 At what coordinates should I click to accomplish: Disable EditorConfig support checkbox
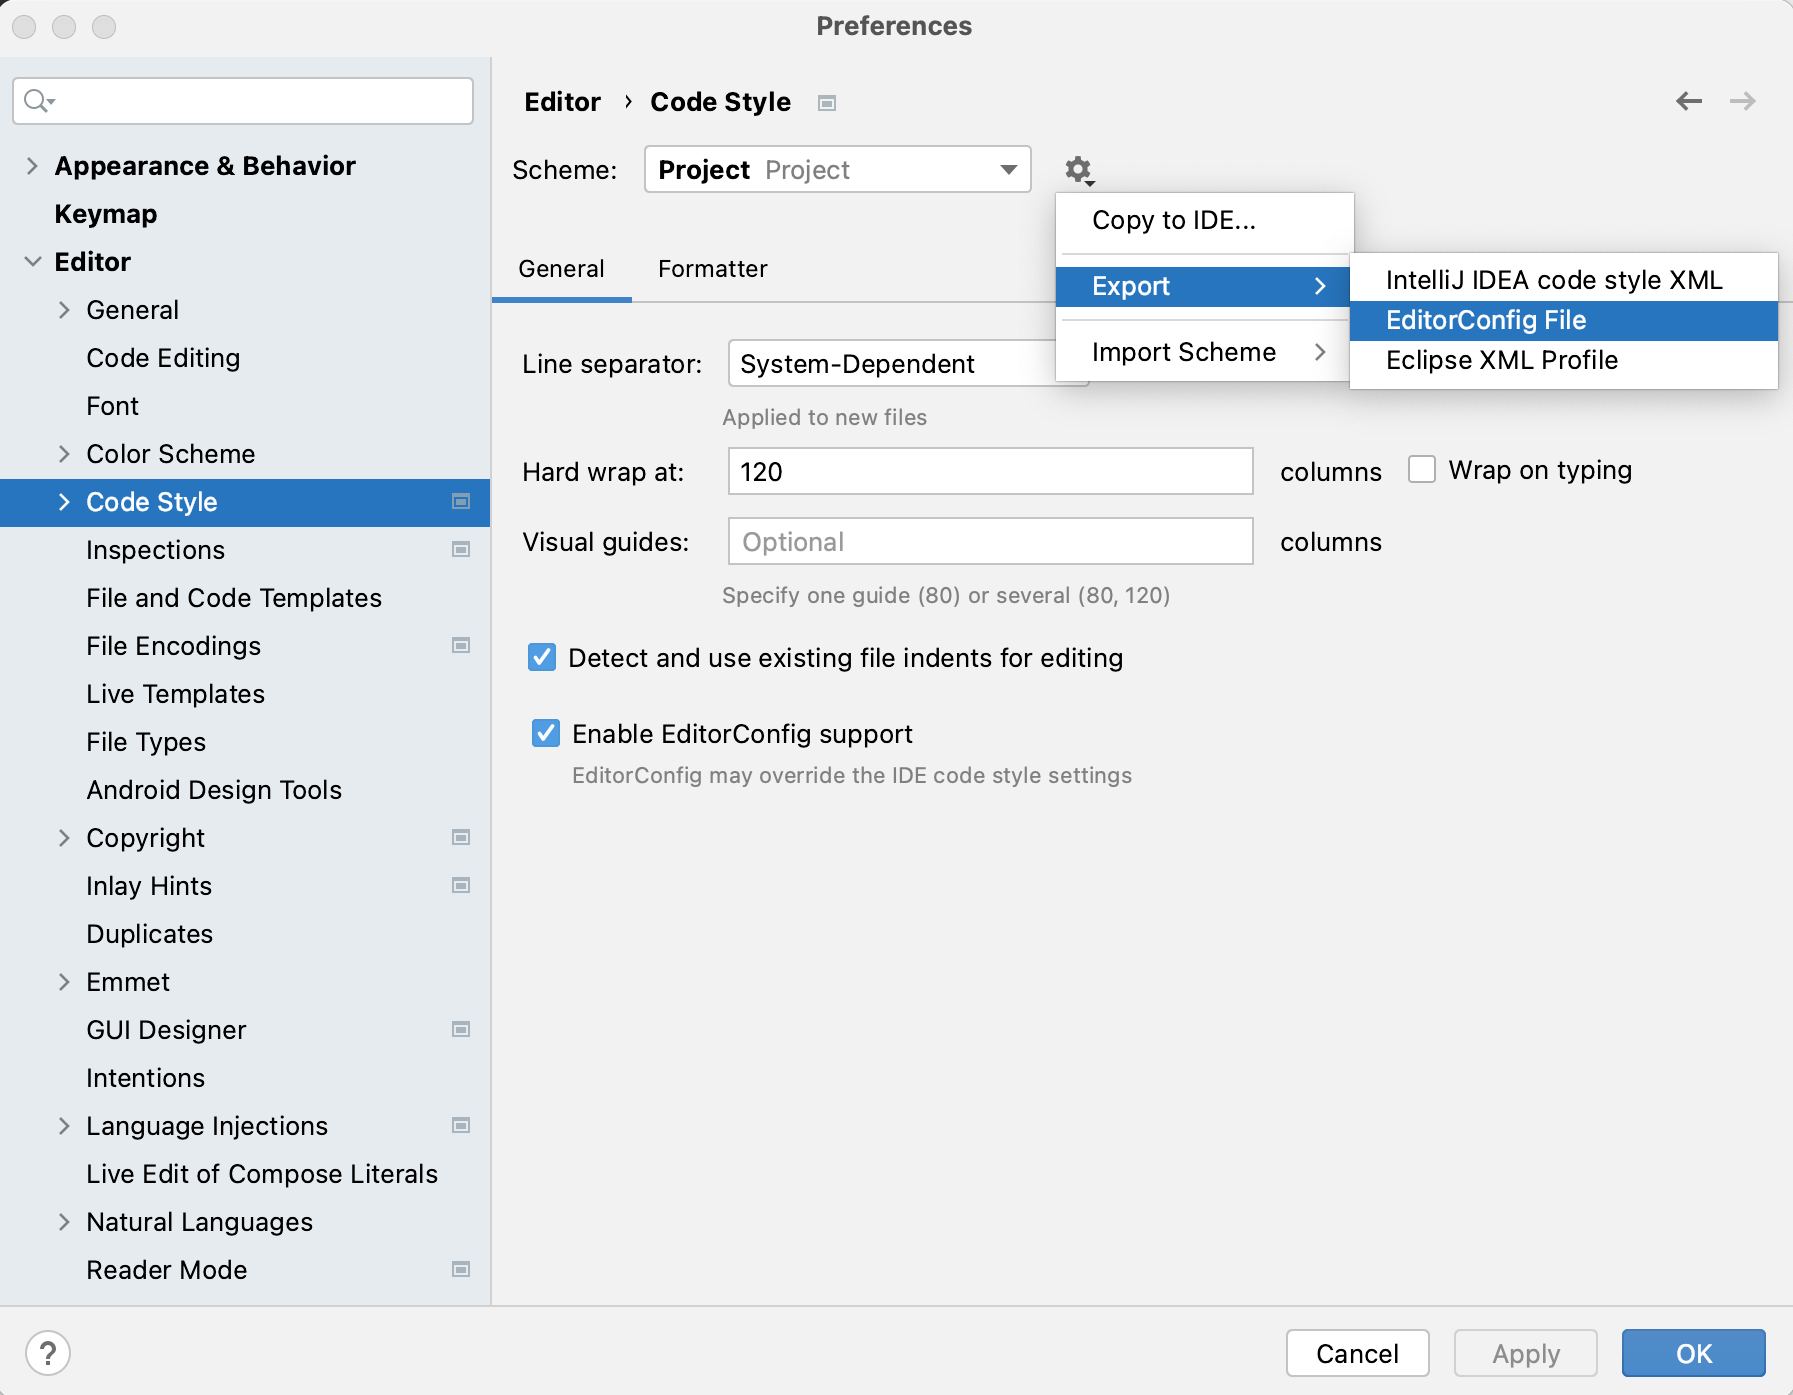pos(546,734)
